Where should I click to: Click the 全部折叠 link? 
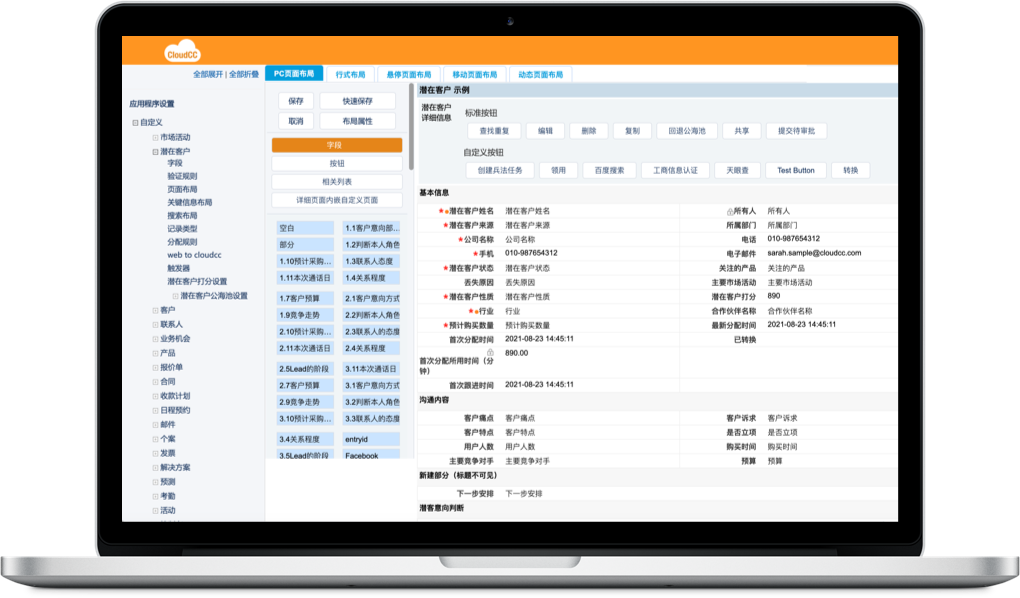[x=244, y=75]
